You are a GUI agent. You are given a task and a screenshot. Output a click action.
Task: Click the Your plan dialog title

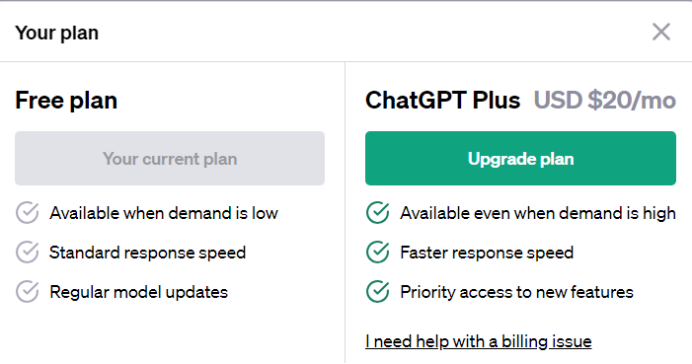coord(57,33)
